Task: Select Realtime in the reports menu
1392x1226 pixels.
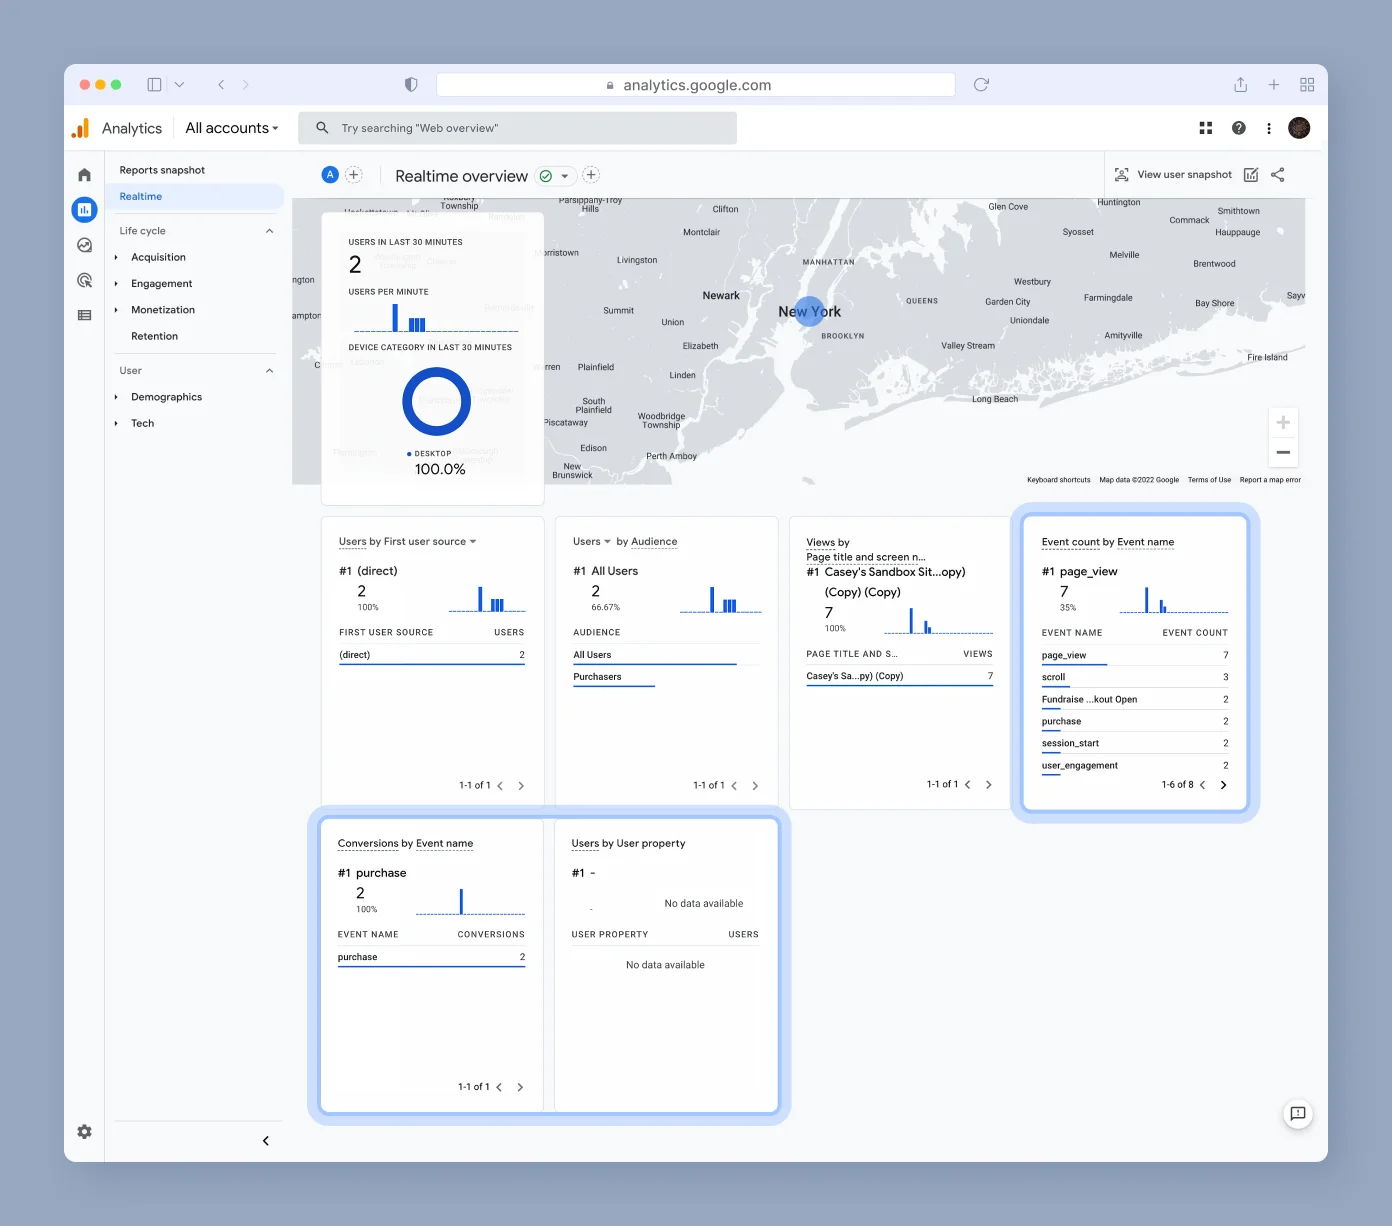Action: coord(141,197)
